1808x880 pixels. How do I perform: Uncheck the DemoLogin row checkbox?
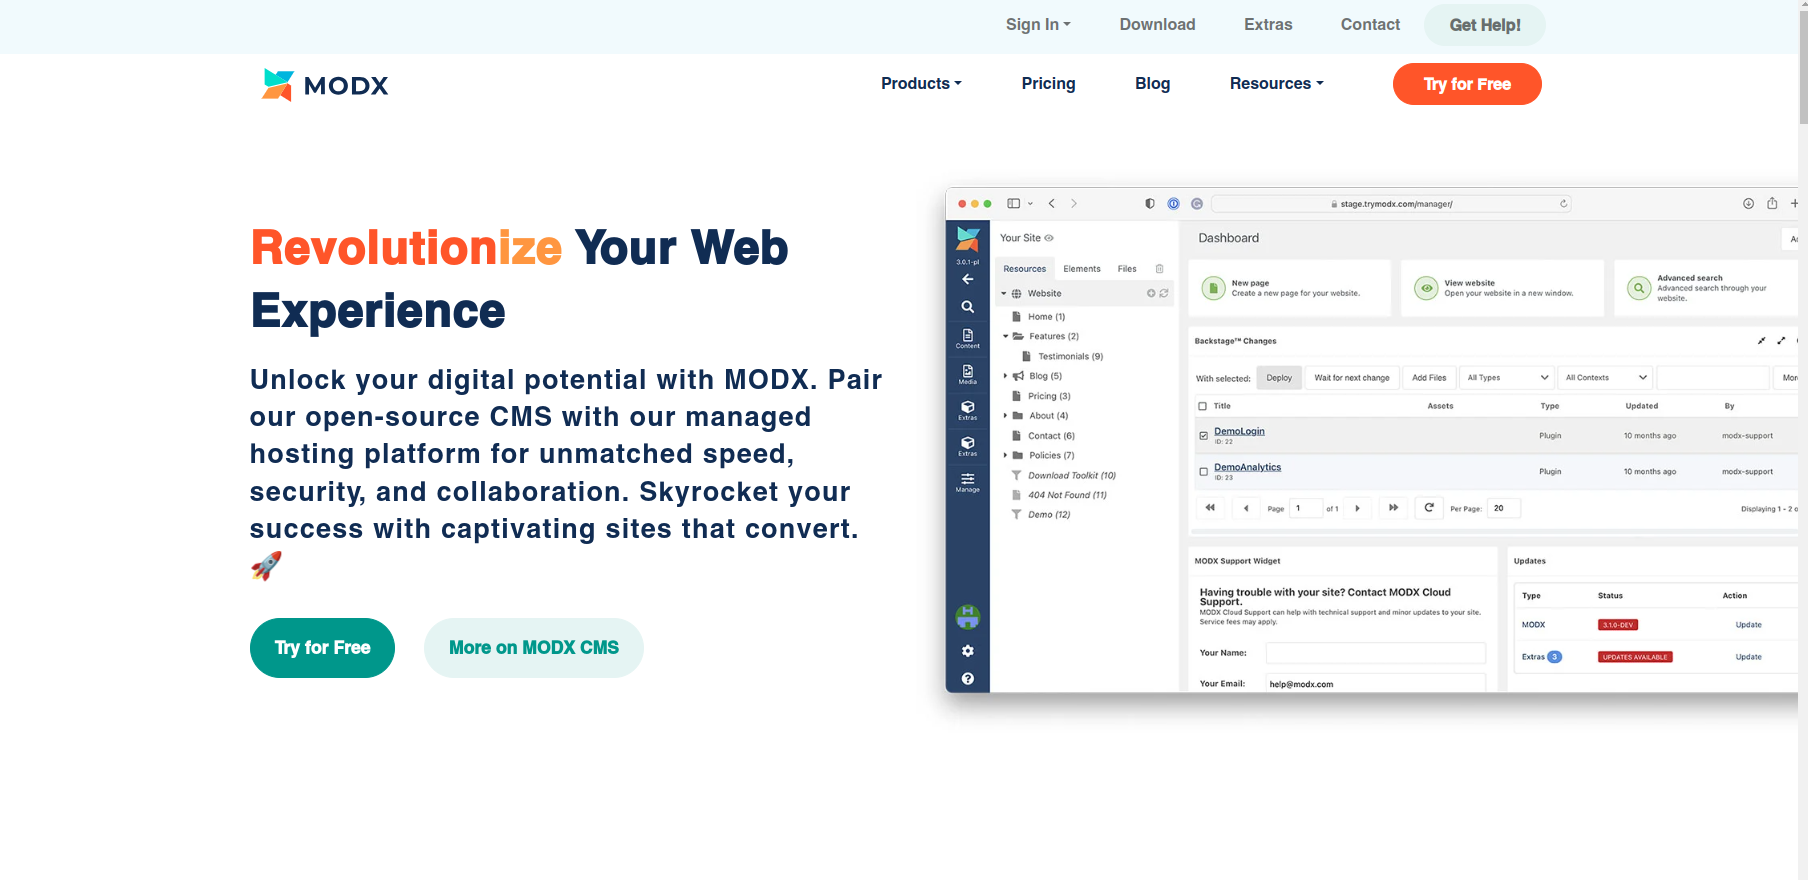coord(1203,436)
